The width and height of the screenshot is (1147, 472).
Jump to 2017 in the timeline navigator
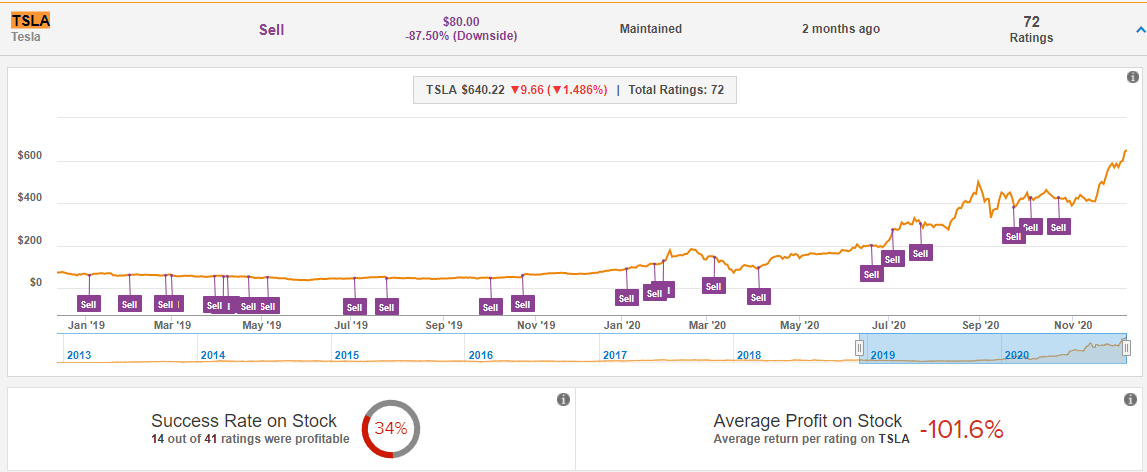point(615,355)
